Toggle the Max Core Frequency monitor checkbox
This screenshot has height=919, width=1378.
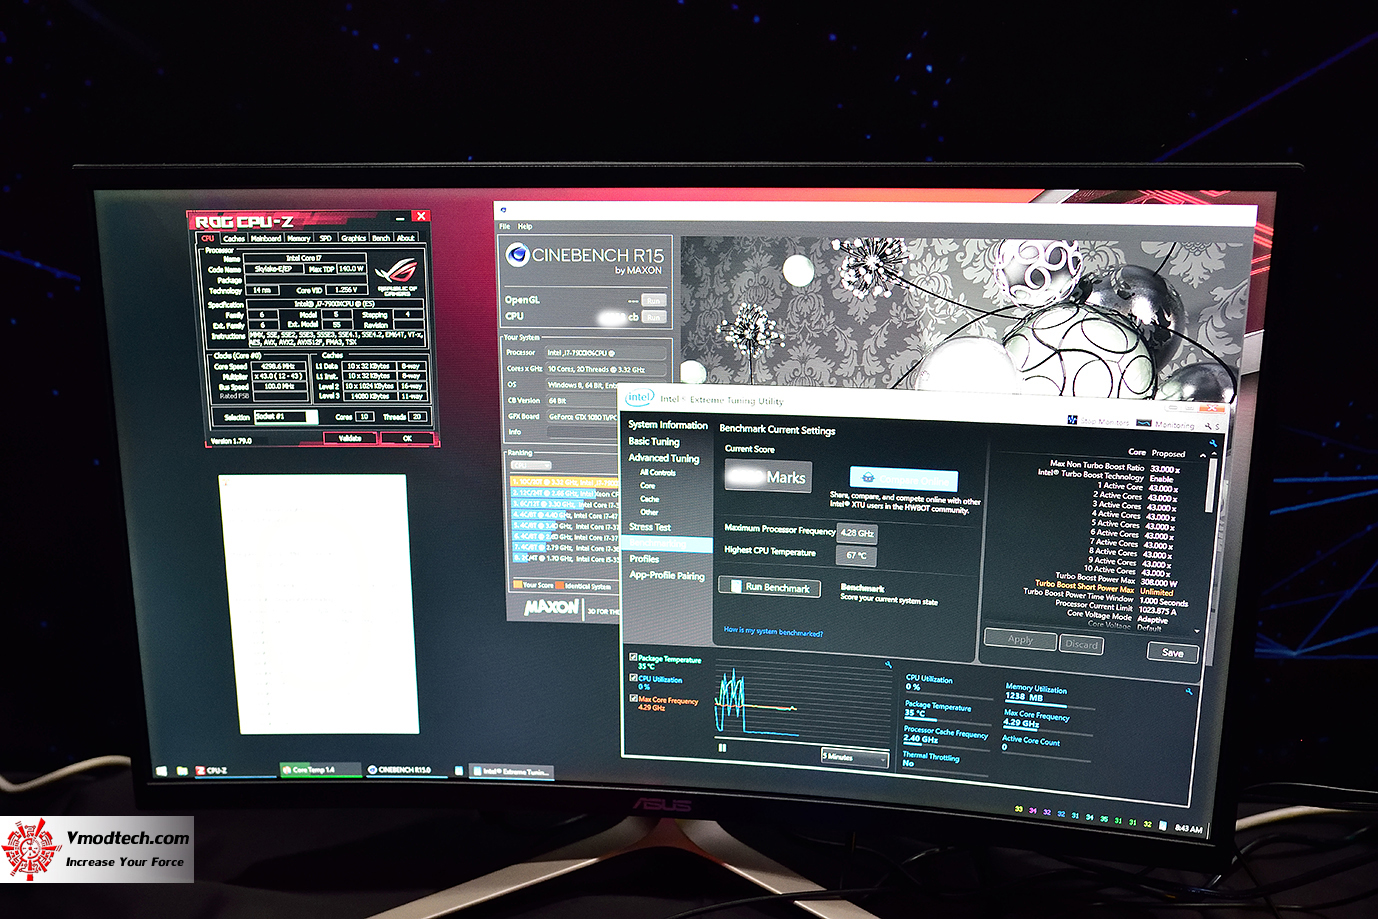634,699
